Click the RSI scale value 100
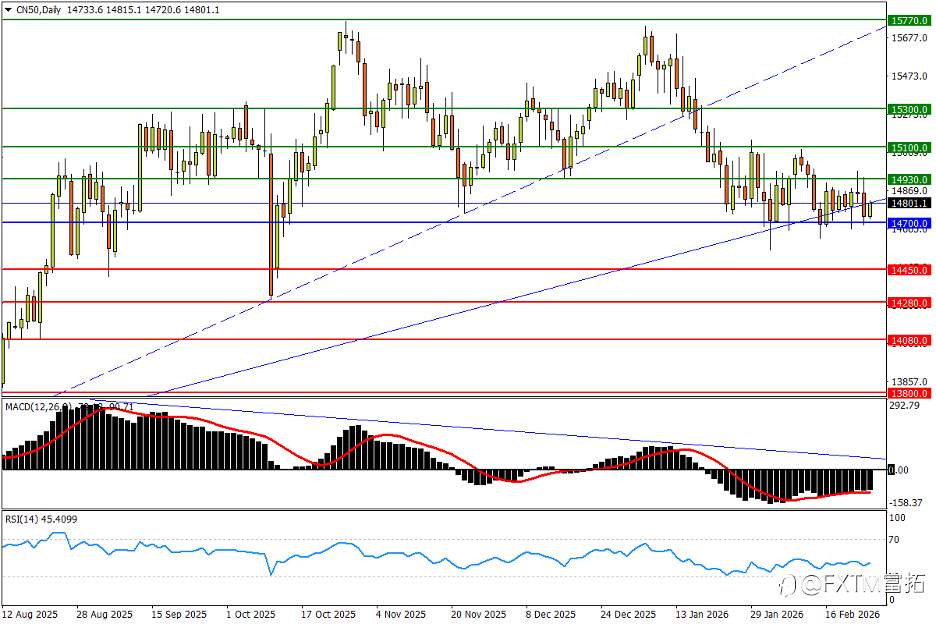 [897, 518]
